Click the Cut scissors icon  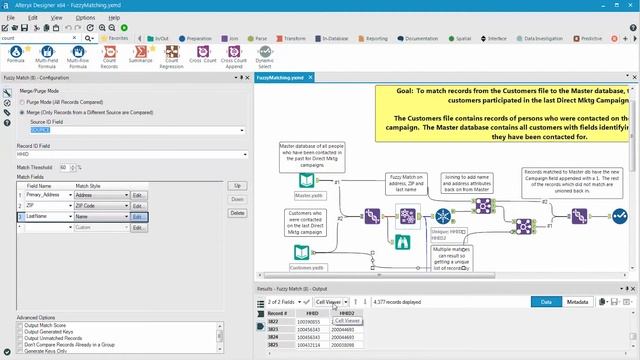point(37,28)
